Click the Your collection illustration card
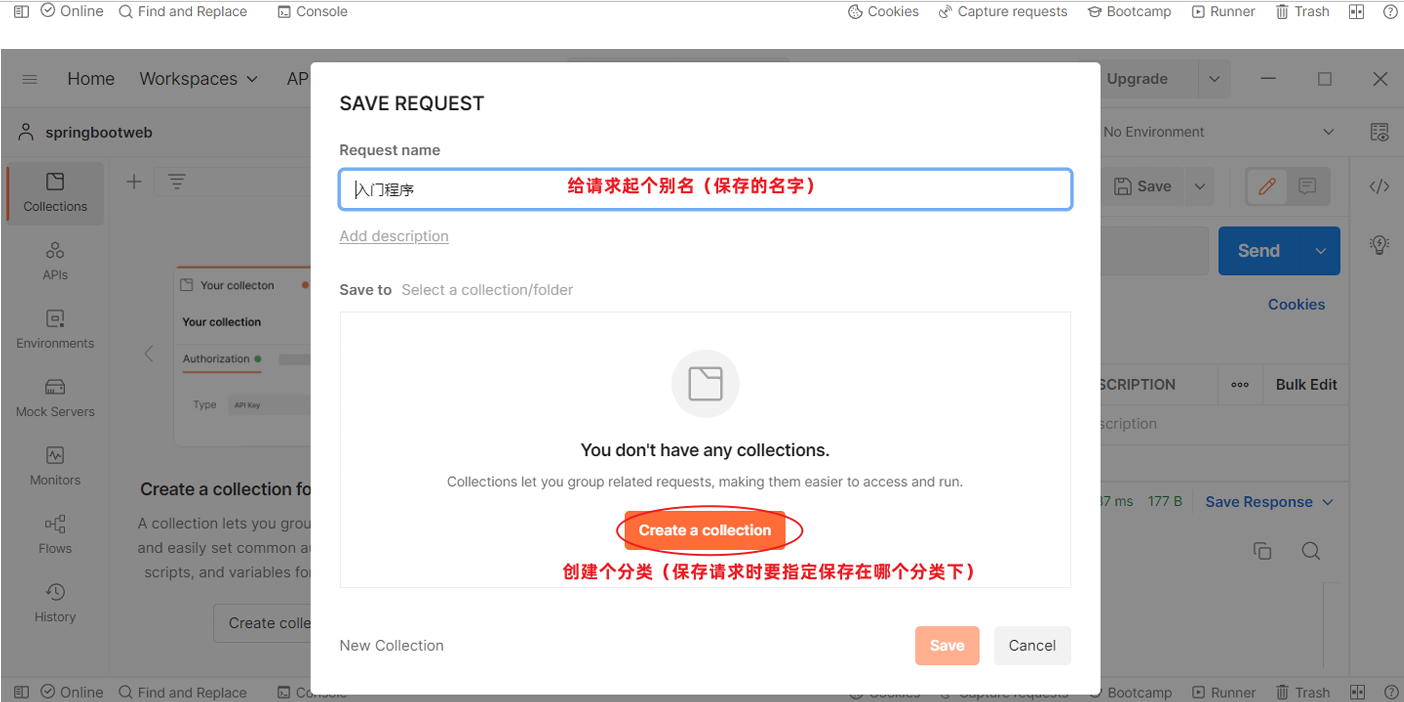The height and width of the screenshot is (702, 1404). pyautogui.click(x=242, y=355)
